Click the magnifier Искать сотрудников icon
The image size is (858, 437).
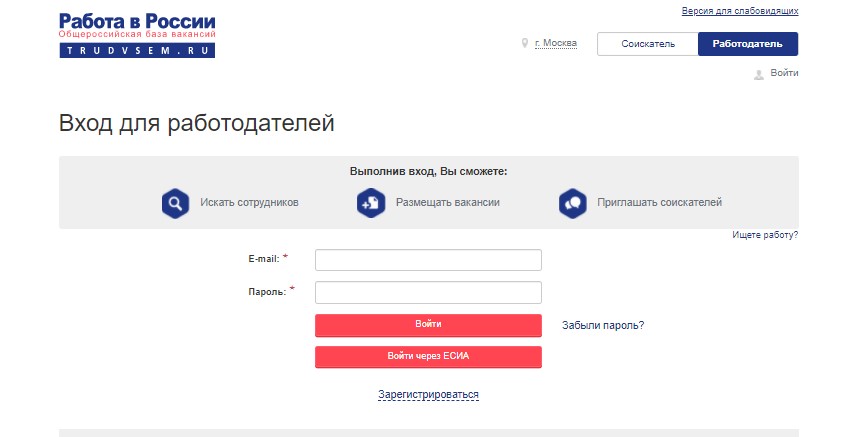pos(176,203)
